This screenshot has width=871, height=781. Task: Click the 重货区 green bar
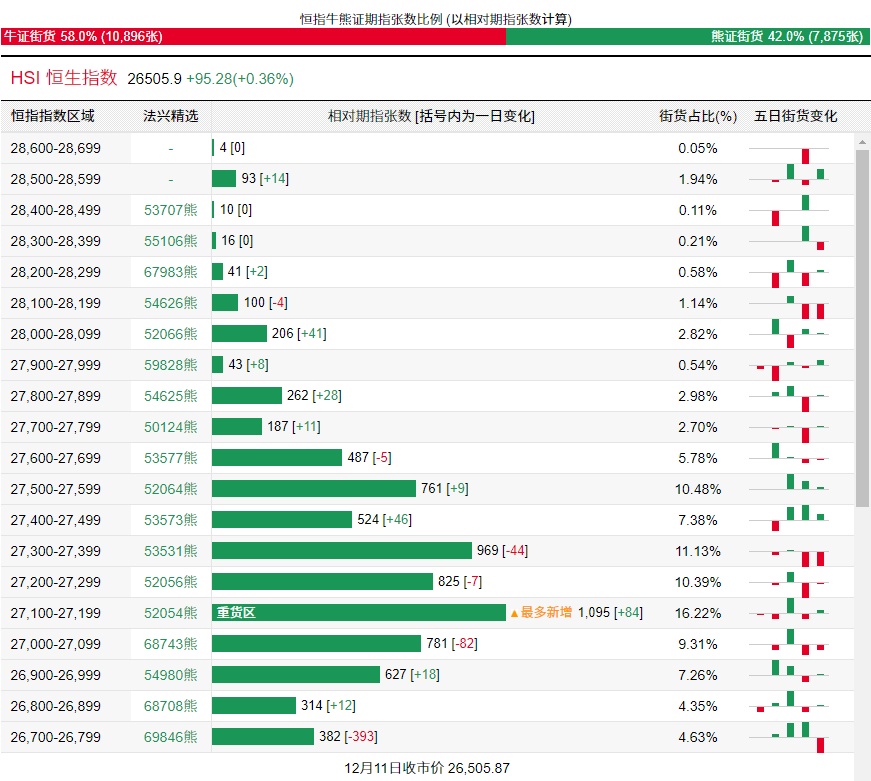point(358,613)
